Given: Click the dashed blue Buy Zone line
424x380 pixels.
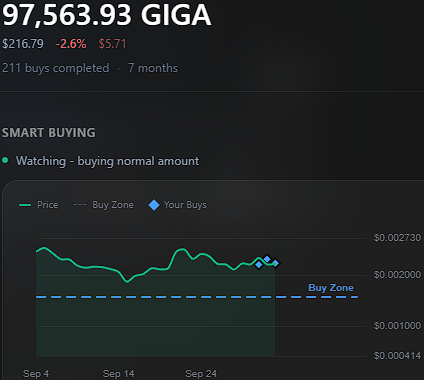Looking at the screenshot, I should [197, 297].
